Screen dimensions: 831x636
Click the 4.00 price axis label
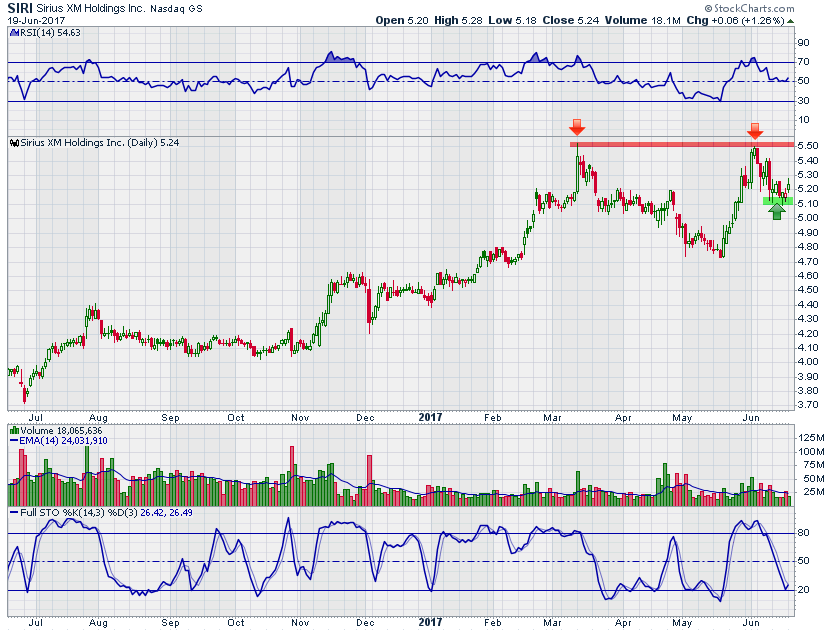(808, 362)
